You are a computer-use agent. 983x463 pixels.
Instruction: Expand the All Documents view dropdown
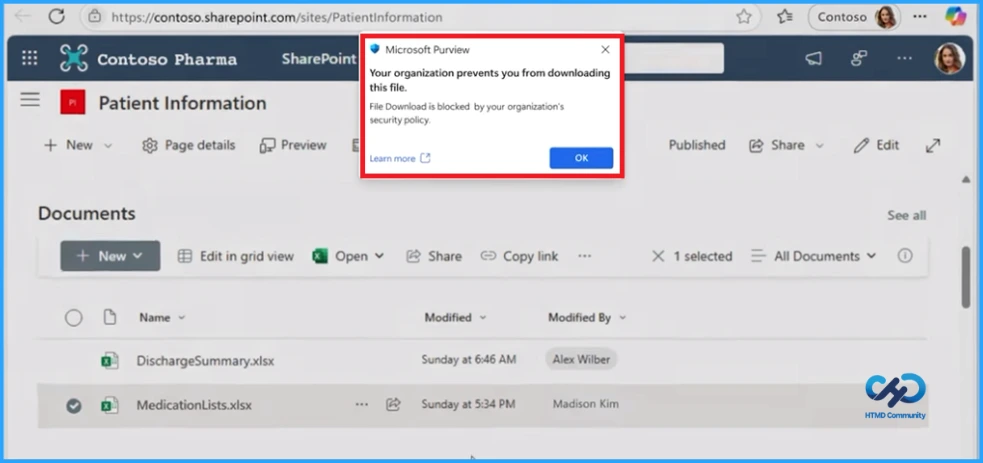point(813,256)
